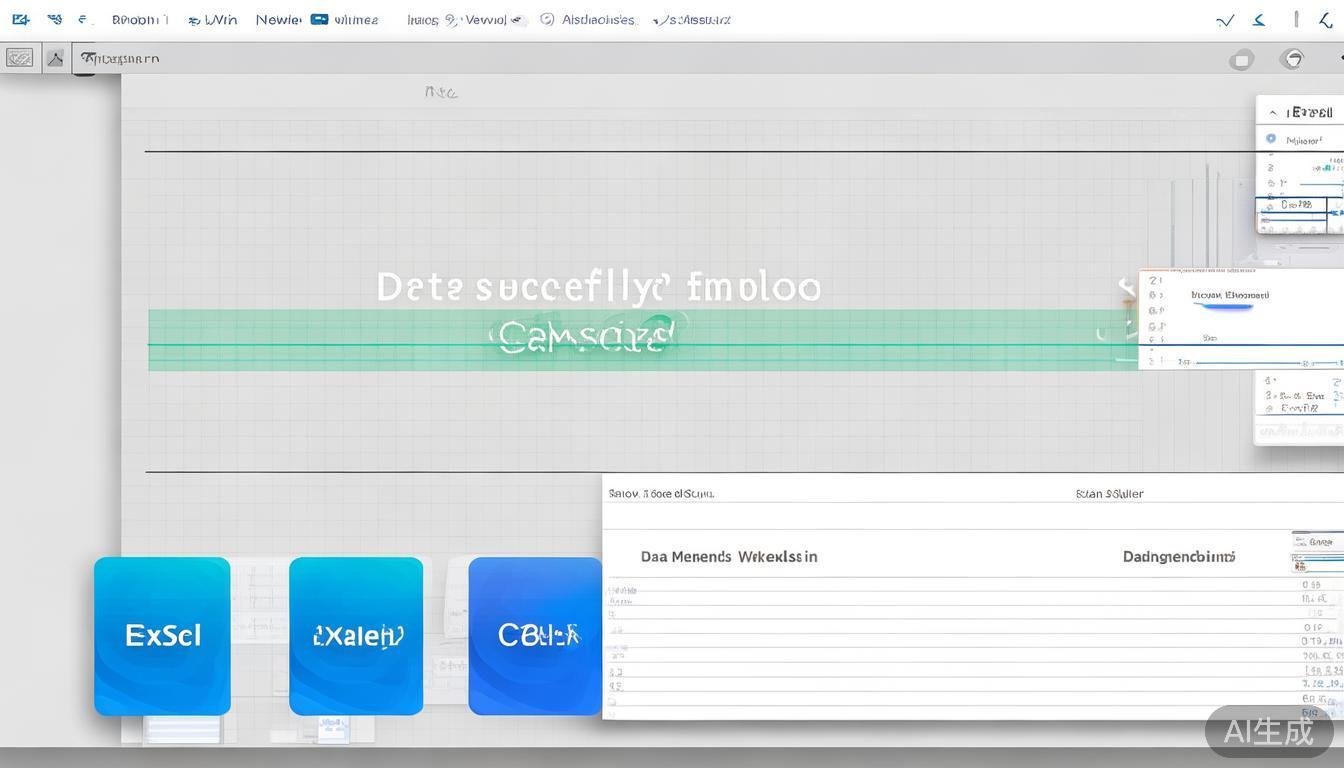The height and width of the screenshot is (768, 1344).
Task: Select the blue CBuk tile
Action: [x=535, y=636]
